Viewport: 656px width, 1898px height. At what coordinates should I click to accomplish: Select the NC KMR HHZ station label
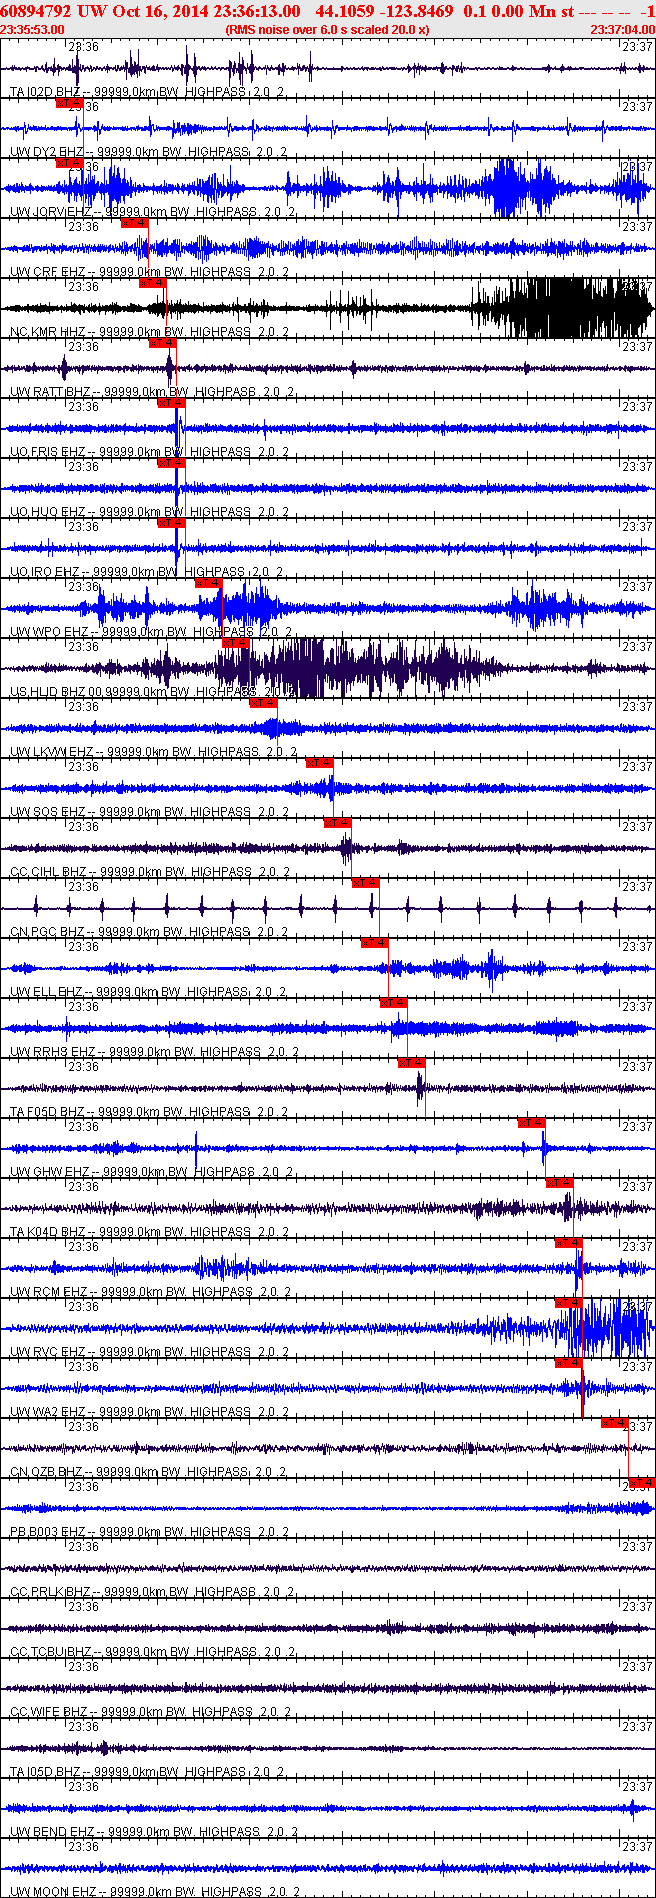point(147,332)
